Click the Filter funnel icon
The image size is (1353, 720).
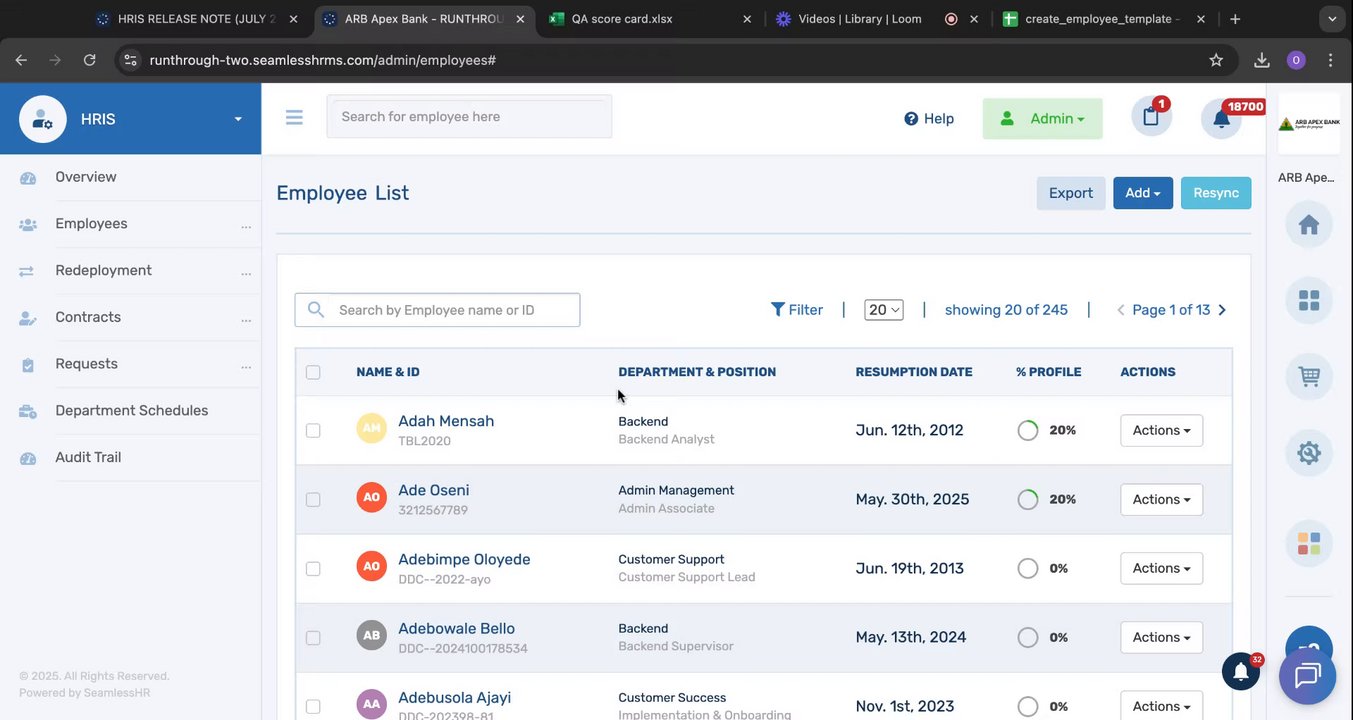[x=778, y=310]
